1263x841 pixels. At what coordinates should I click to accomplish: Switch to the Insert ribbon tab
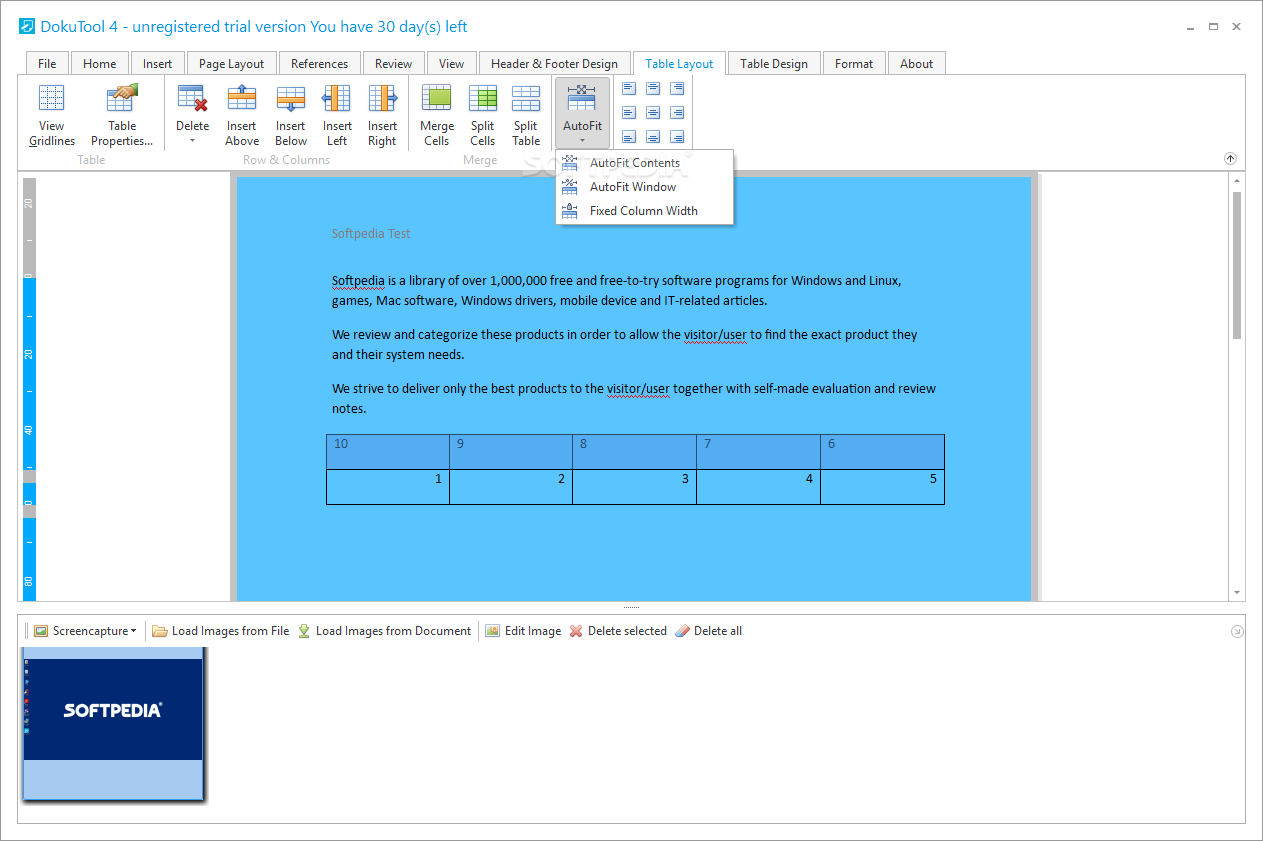click(157, 63)
